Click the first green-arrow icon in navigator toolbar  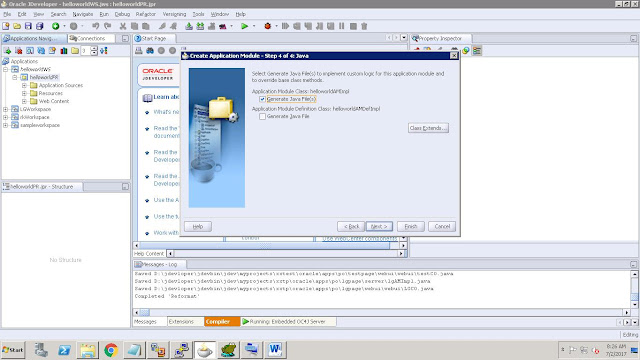pos(7,51)
